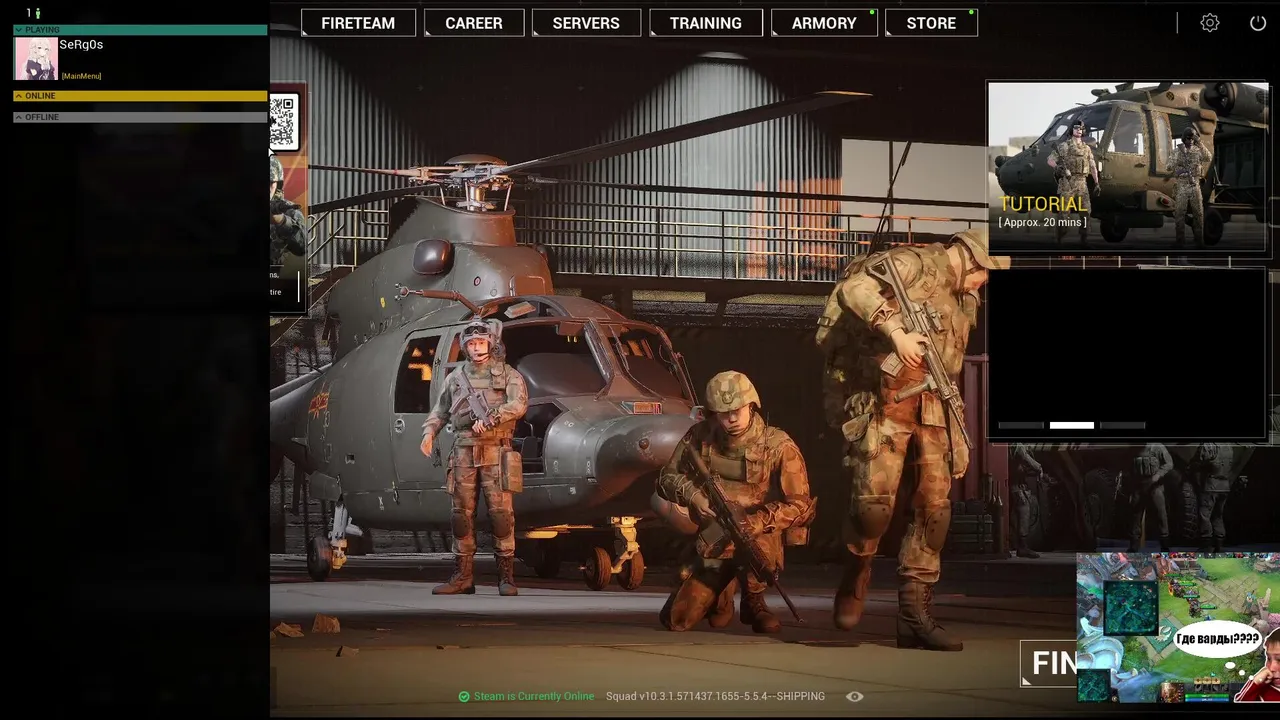Viewport: 1280px width, 720px height.
Task: Open the TRAINING menu
Action: 706,23
